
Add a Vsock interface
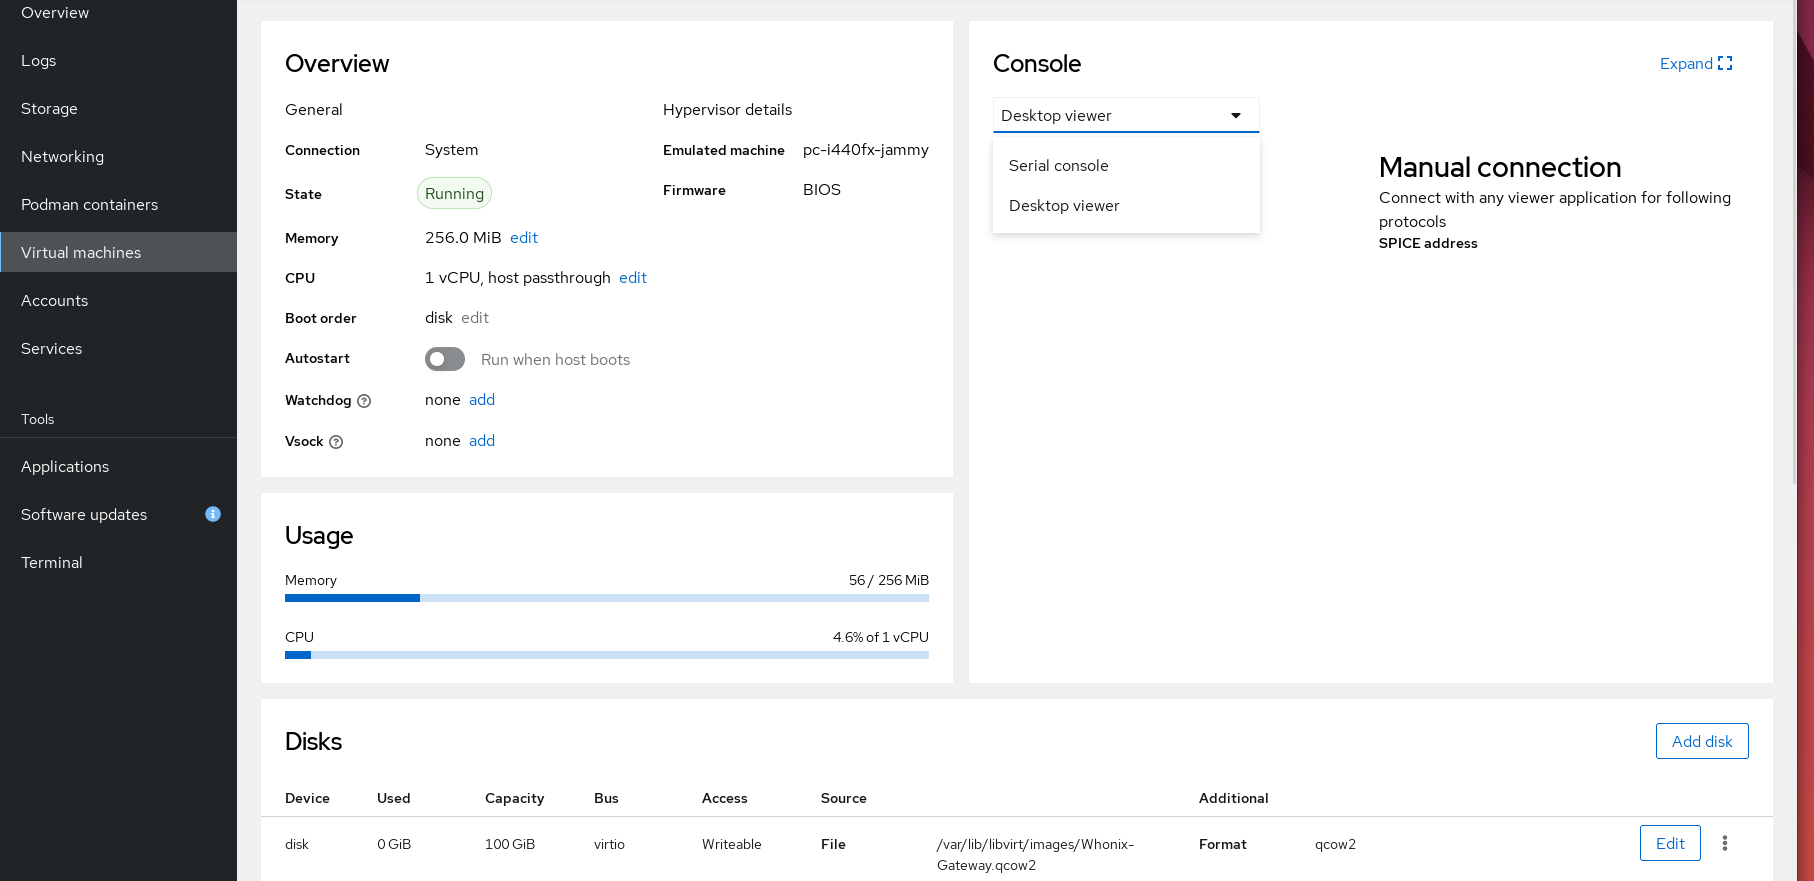482,441
